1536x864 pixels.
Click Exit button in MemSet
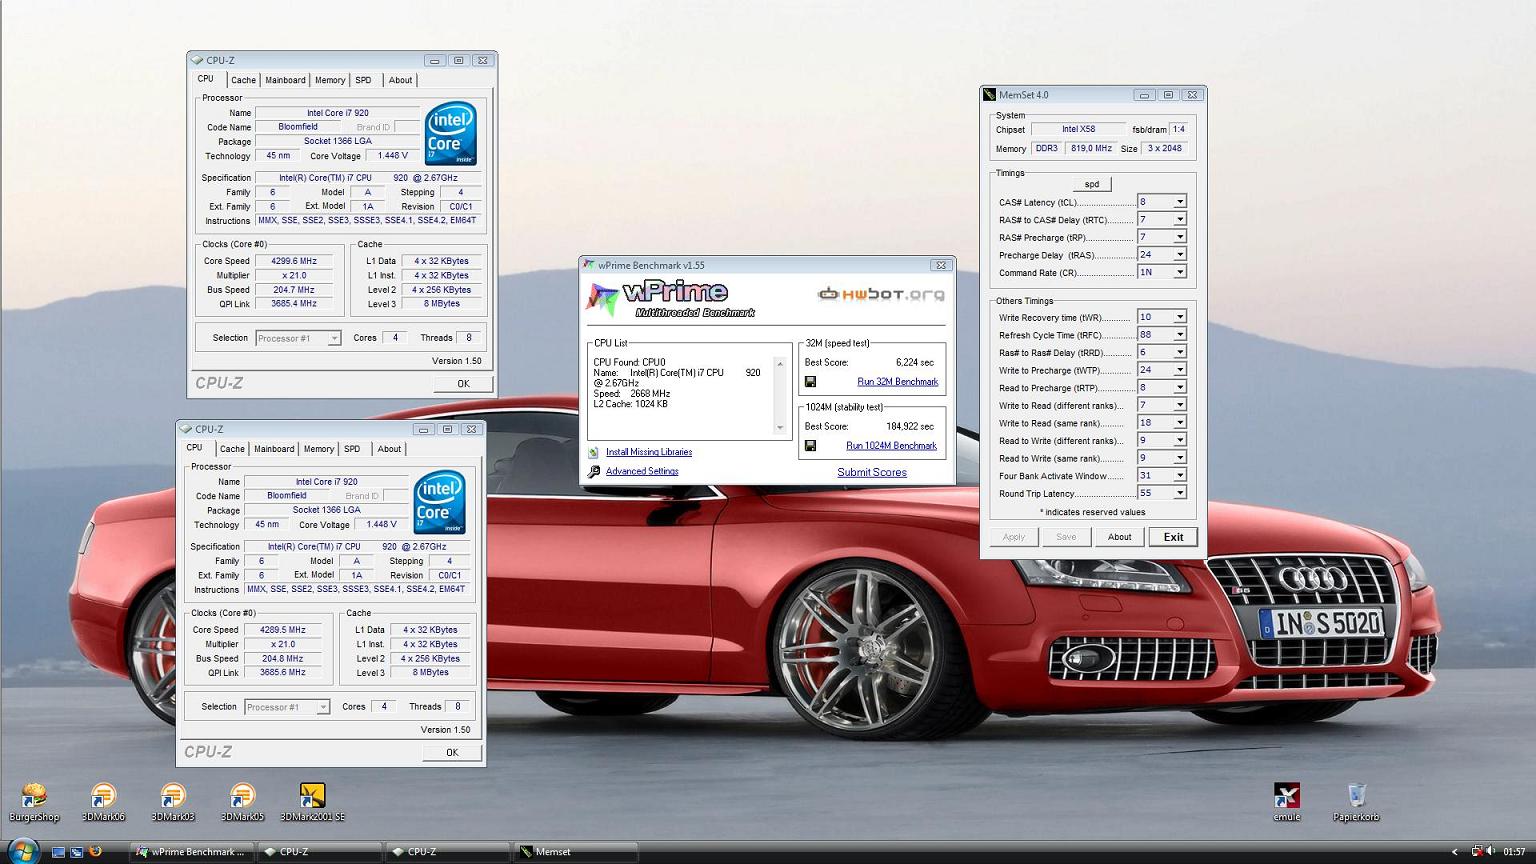click(1173, 537)
